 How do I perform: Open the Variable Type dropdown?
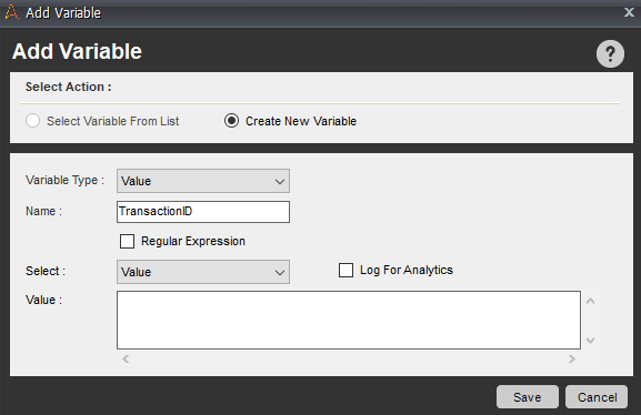[203, 181]
